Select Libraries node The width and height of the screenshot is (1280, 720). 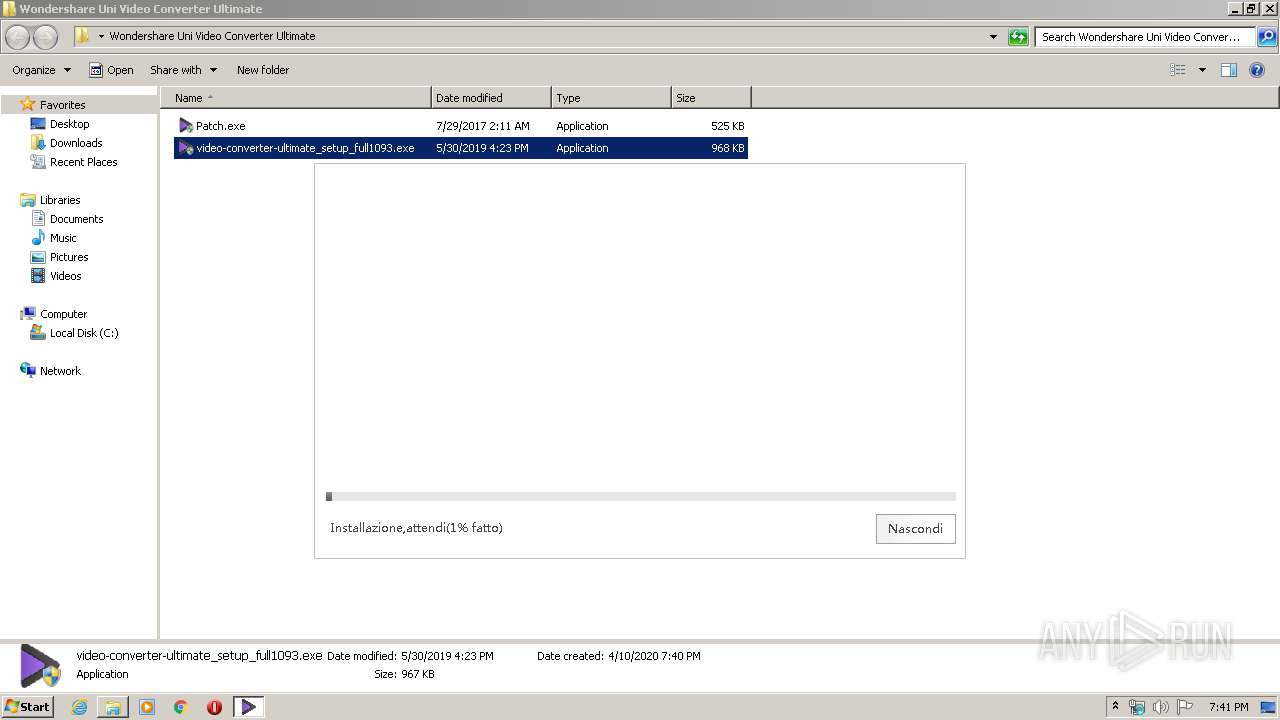click(x=60, y=200)
